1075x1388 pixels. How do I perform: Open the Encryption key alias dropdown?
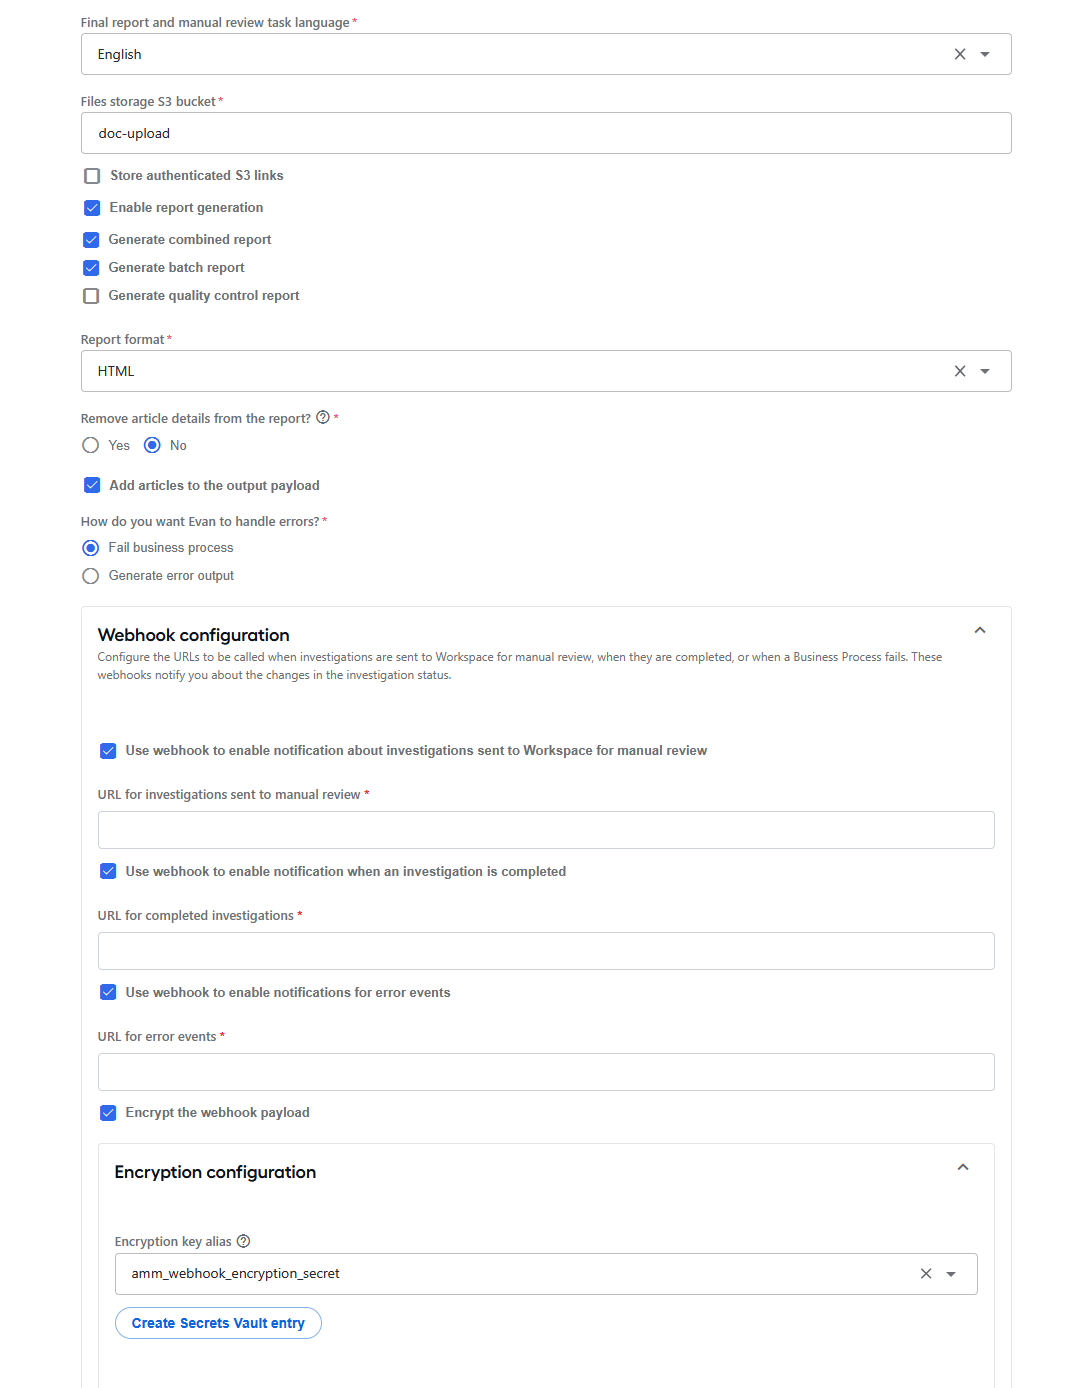click(x=951, y=1274)
